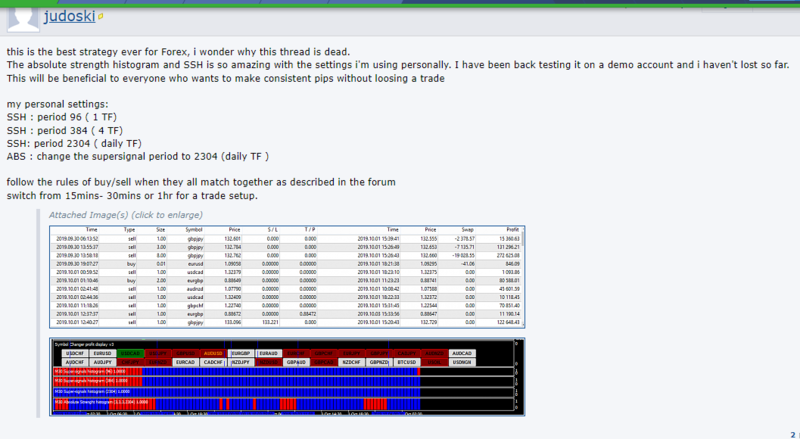Click the line starting "ABS : change the supersignal period"
This screenshot has width=800, height=439.
(x=138, y=157)
